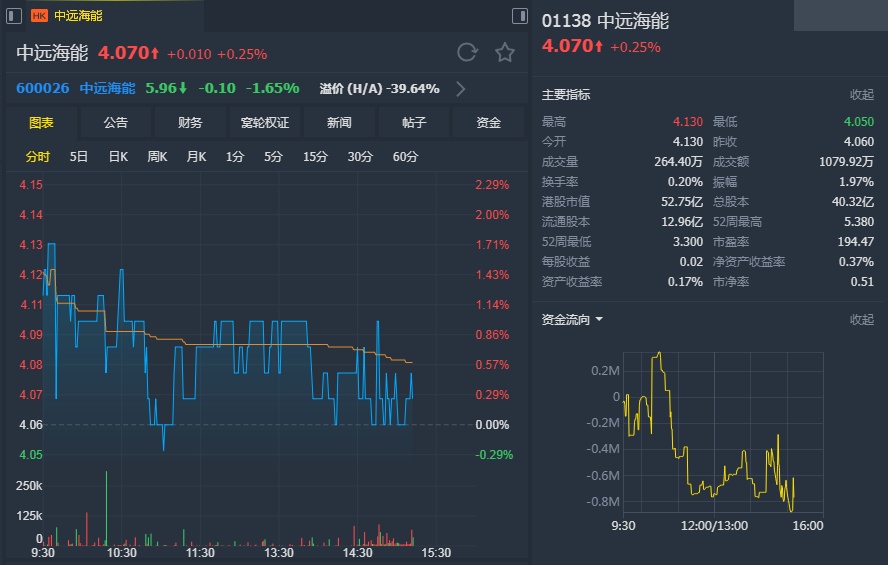Select the 分时 chart period

pos(38,157)
